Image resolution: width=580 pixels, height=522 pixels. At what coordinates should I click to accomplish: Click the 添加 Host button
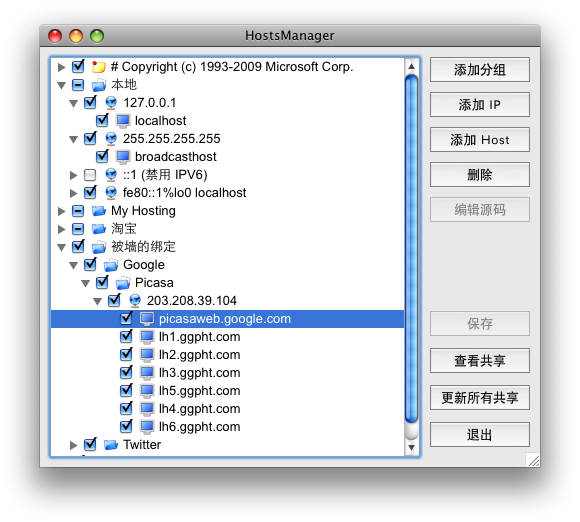[479, 140]
